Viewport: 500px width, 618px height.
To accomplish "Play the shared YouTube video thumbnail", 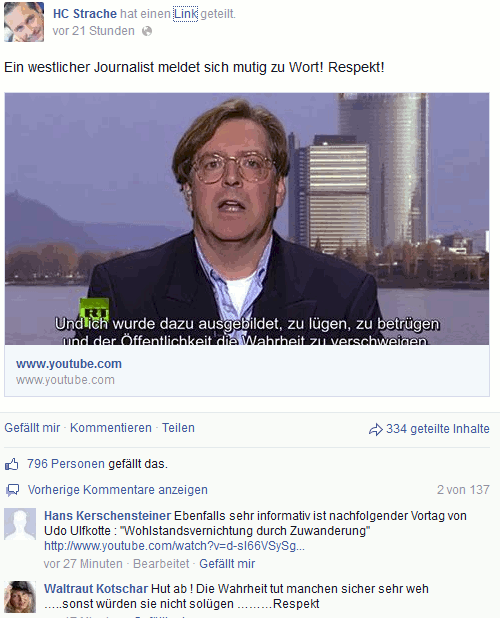I will tap(247, 219).
